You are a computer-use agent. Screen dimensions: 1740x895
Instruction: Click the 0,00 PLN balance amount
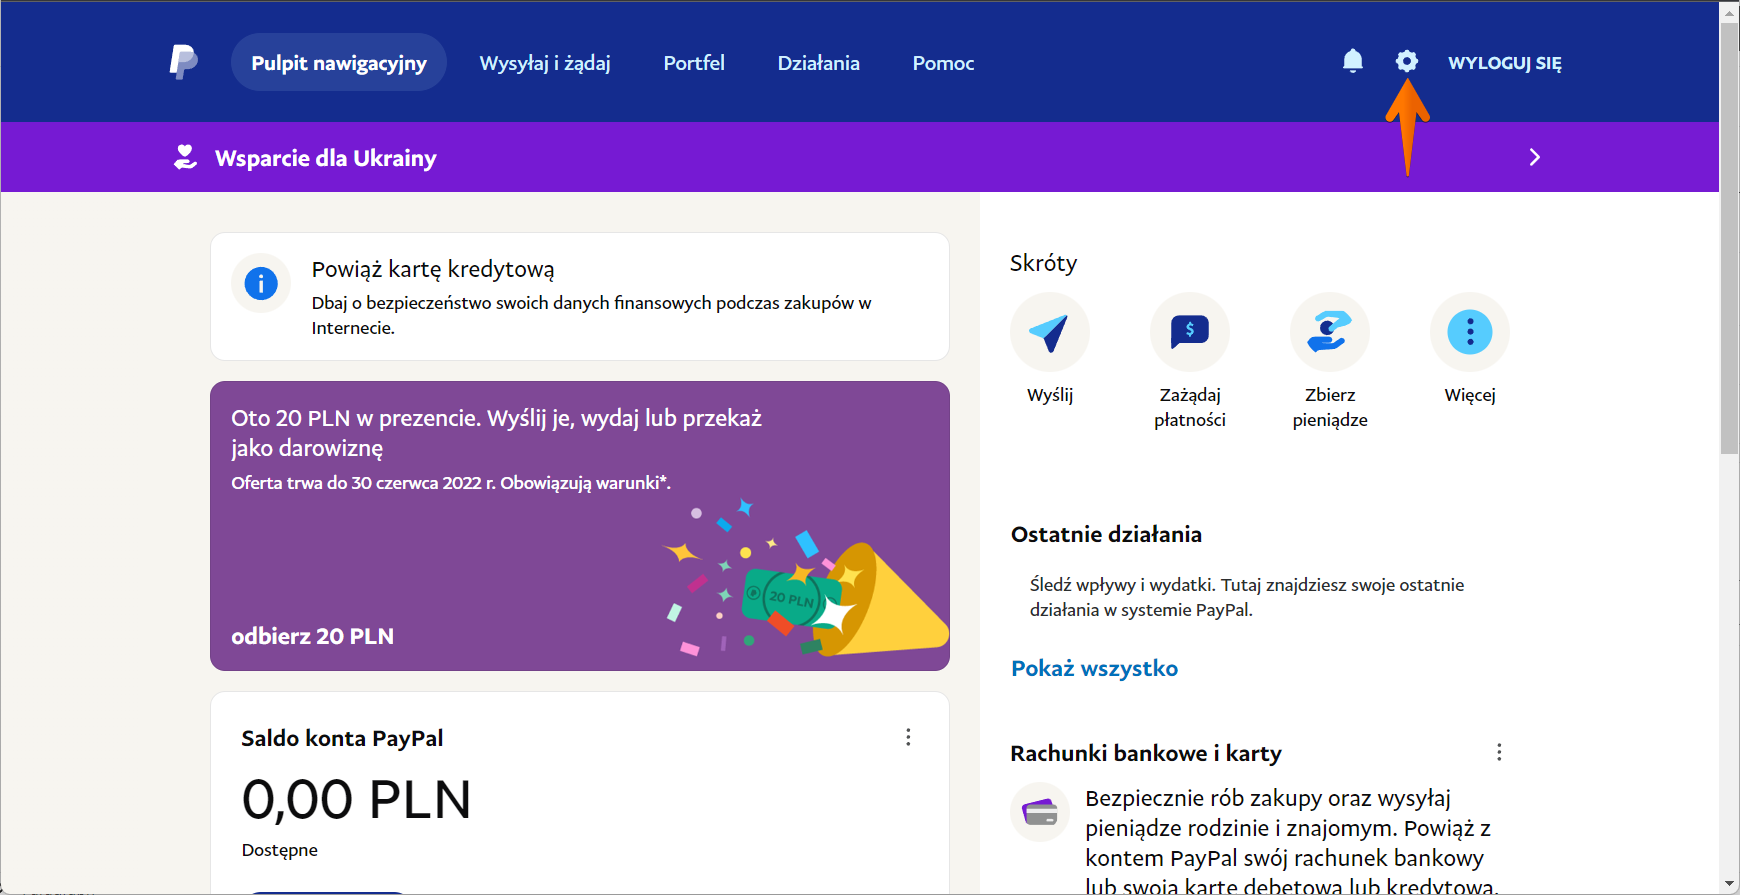[356, 799]
